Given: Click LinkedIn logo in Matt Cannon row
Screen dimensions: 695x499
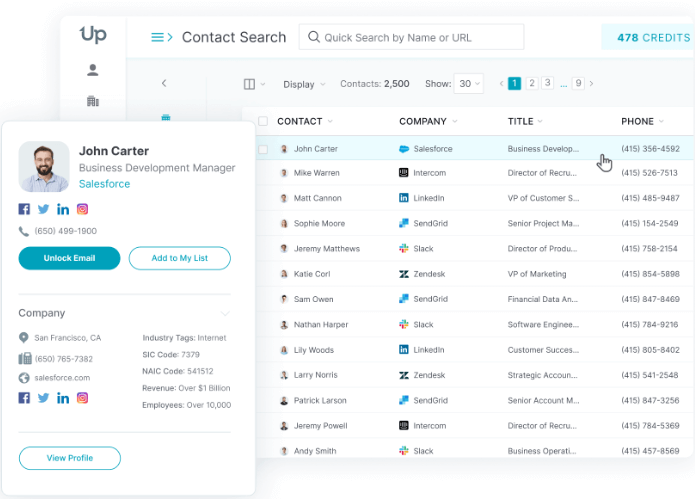Looking at the screenshot, I should point(403,198).
